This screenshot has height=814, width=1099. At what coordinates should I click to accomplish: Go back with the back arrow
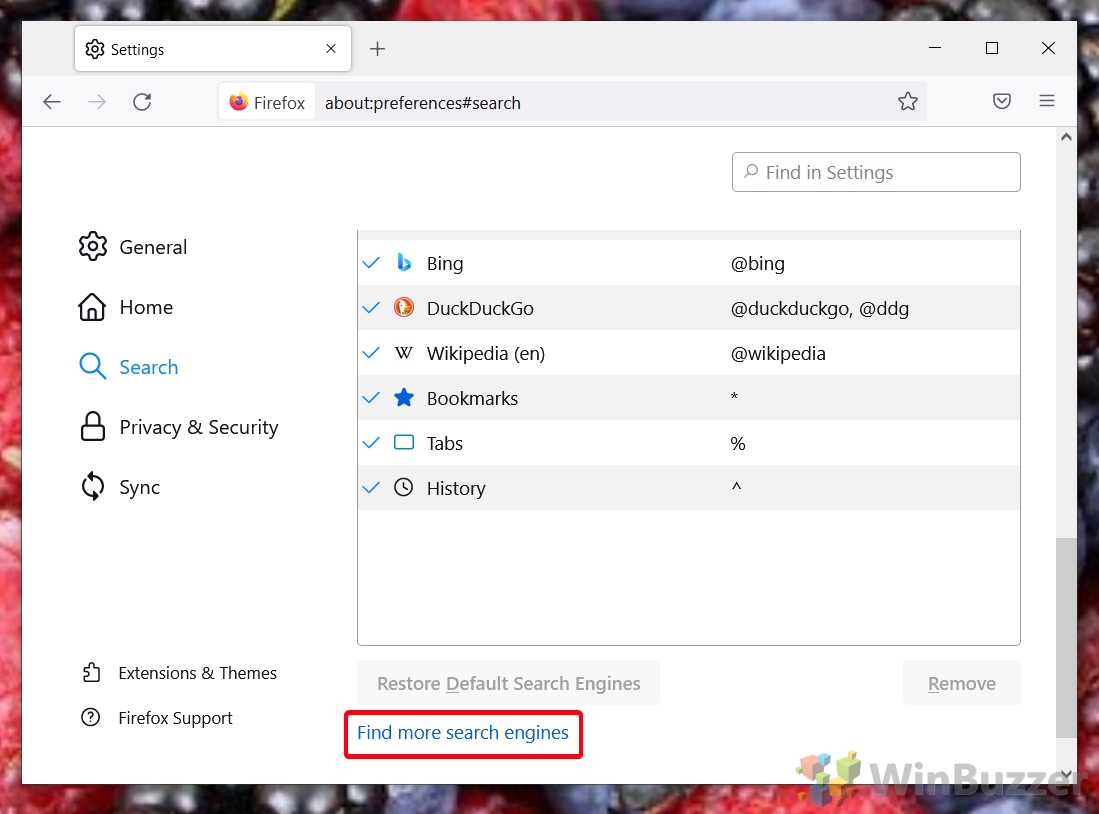(52, 102)
